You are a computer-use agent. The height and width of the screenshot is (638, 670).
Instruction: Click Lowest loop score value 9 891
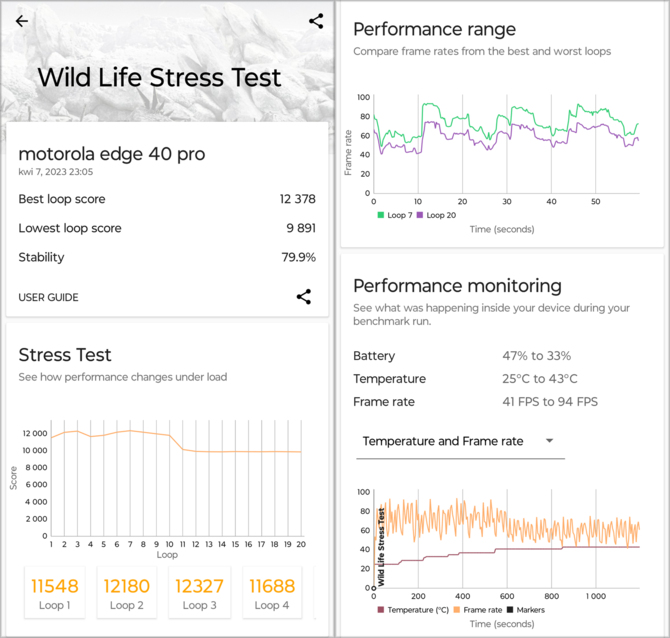click(301, 228)
